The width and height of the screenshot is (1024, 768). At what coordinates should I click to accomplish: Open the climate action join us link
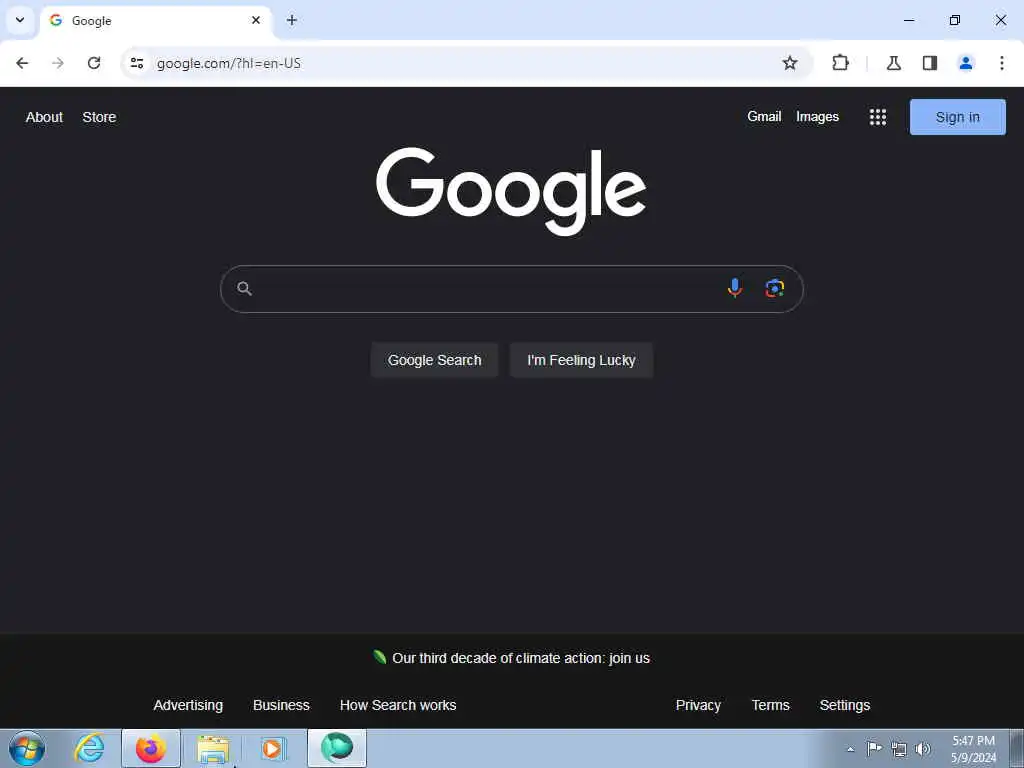[x=520, y=658]
